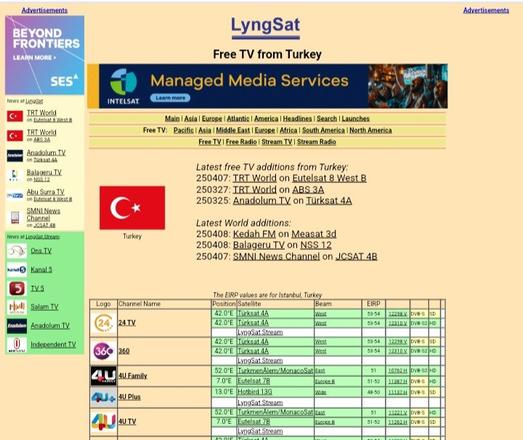523x440 pixels.
Task: Click the Anadolum TV logo in stream list
Action: pyautogui.click(x=17, y=326)
